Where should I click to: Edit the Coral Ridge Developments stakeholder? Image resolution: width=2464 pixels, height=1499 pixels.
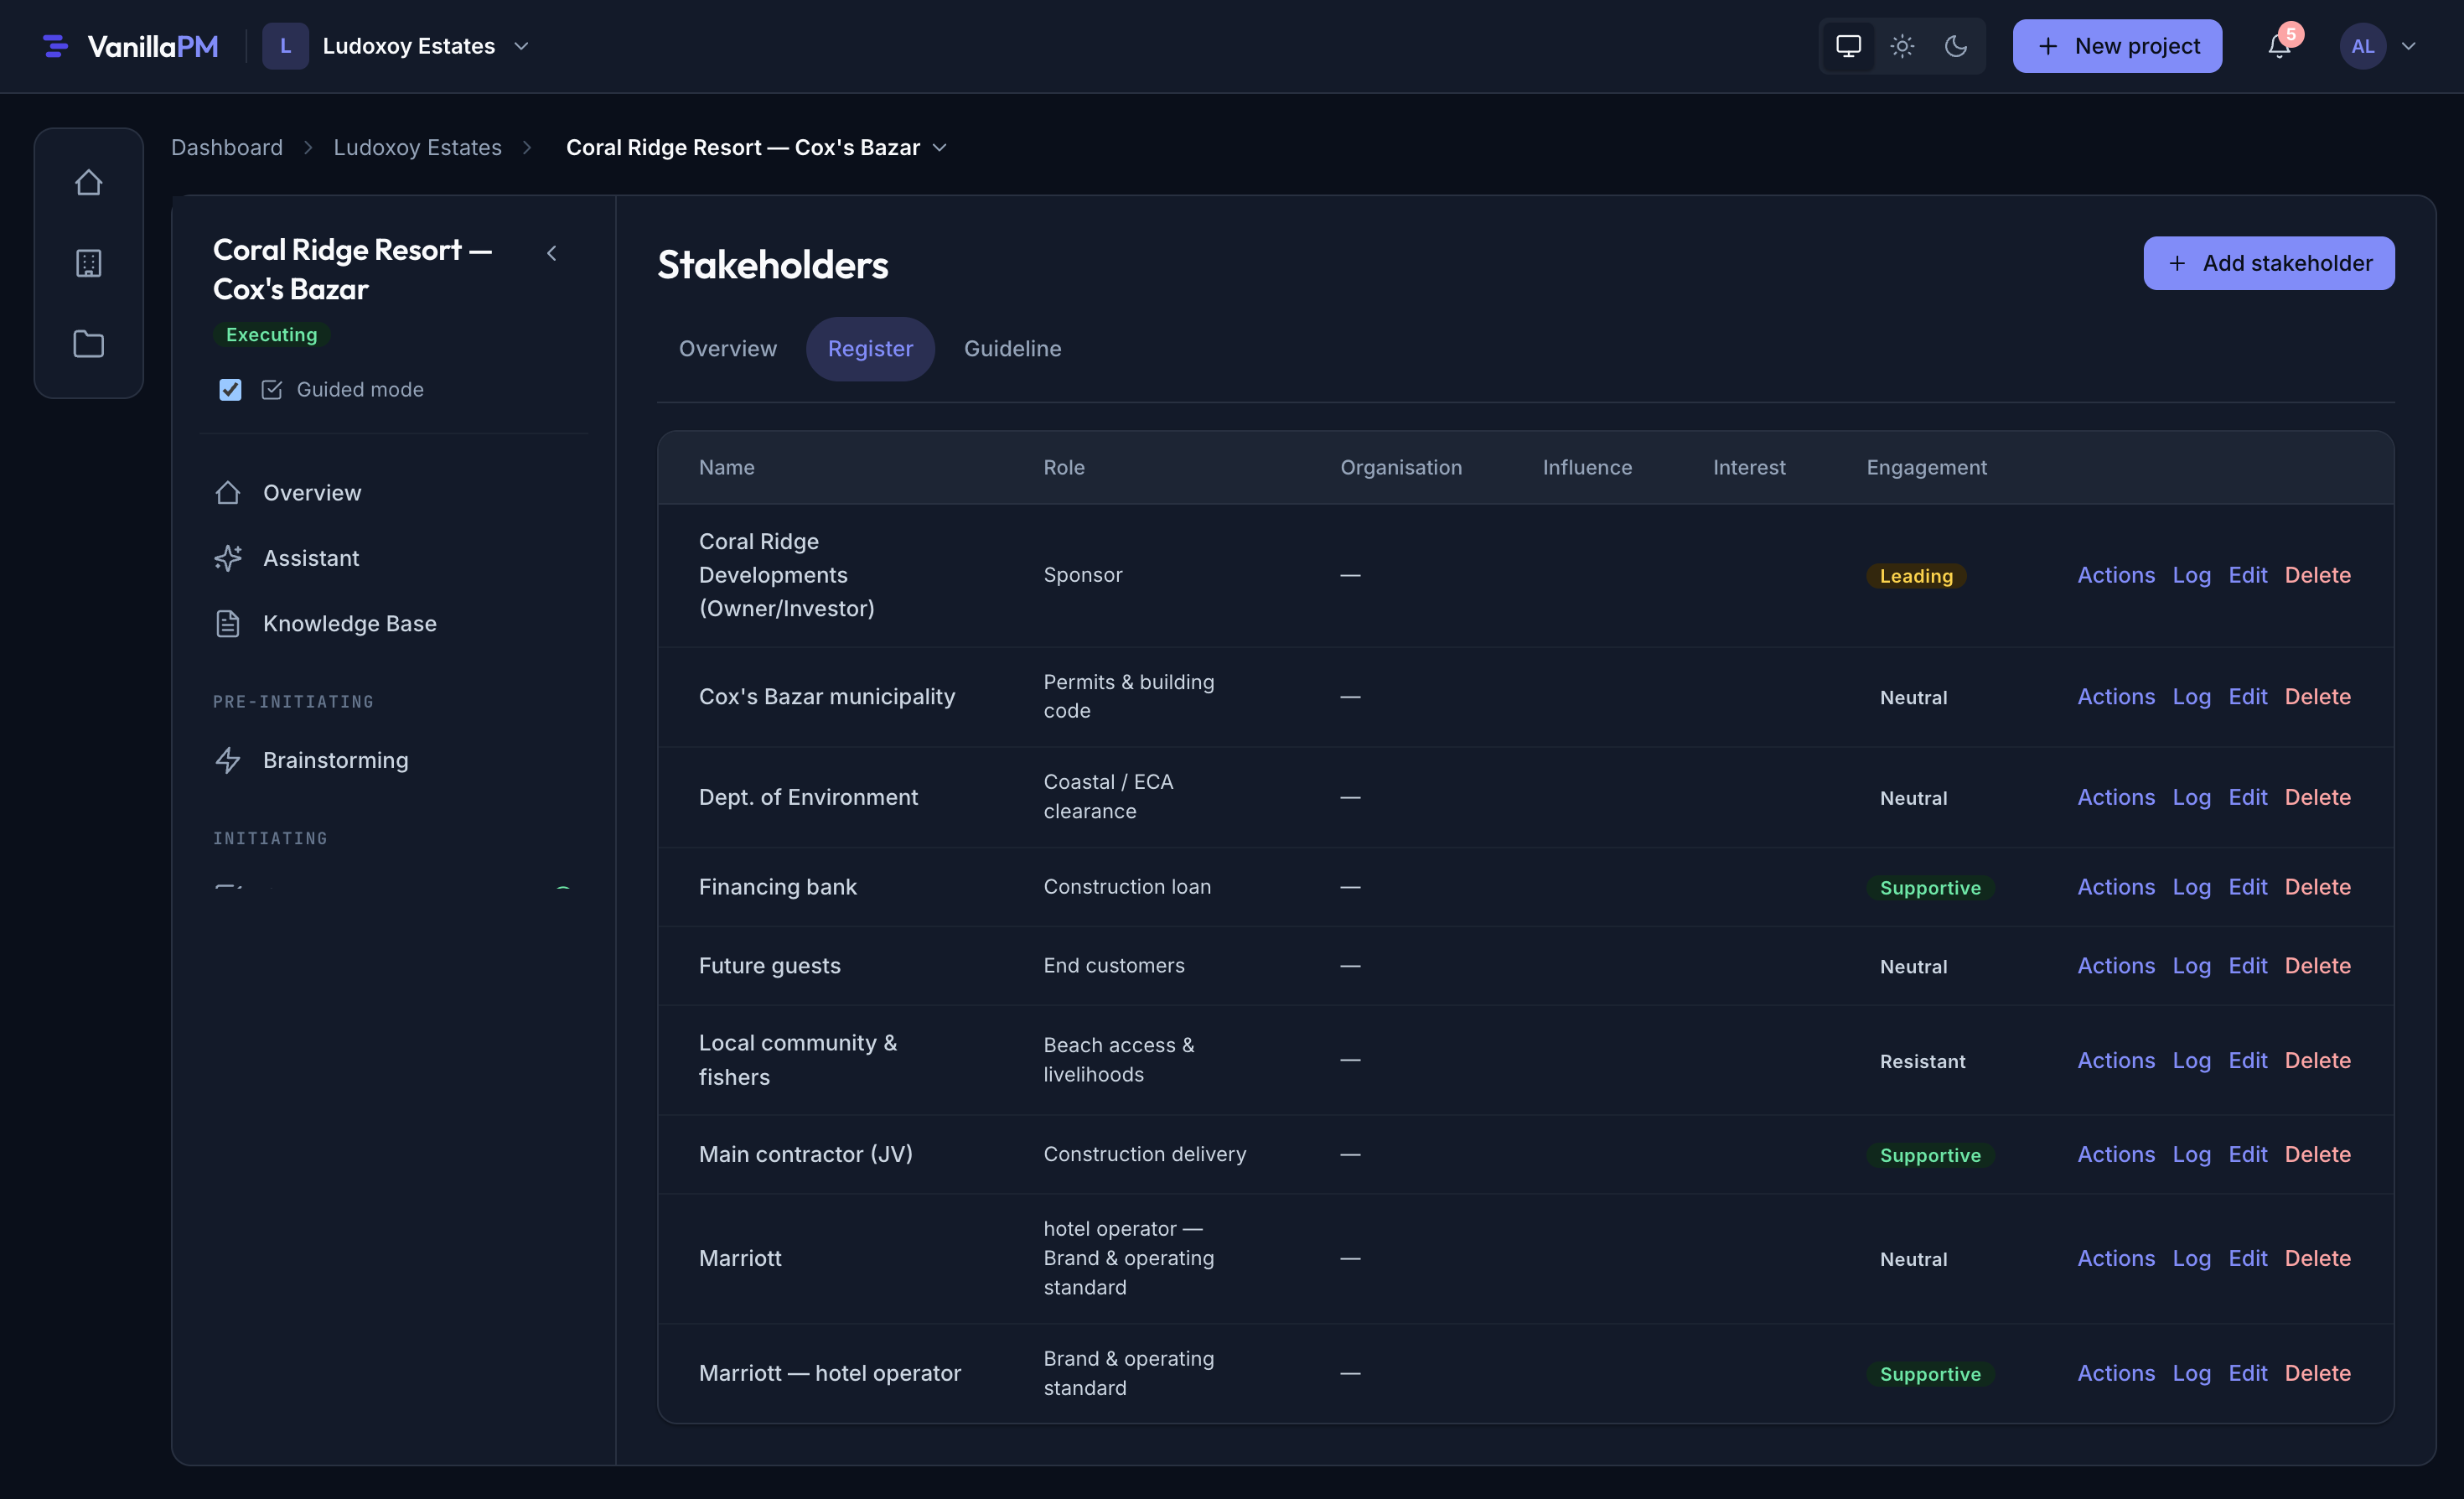(x=2248, y=575)
